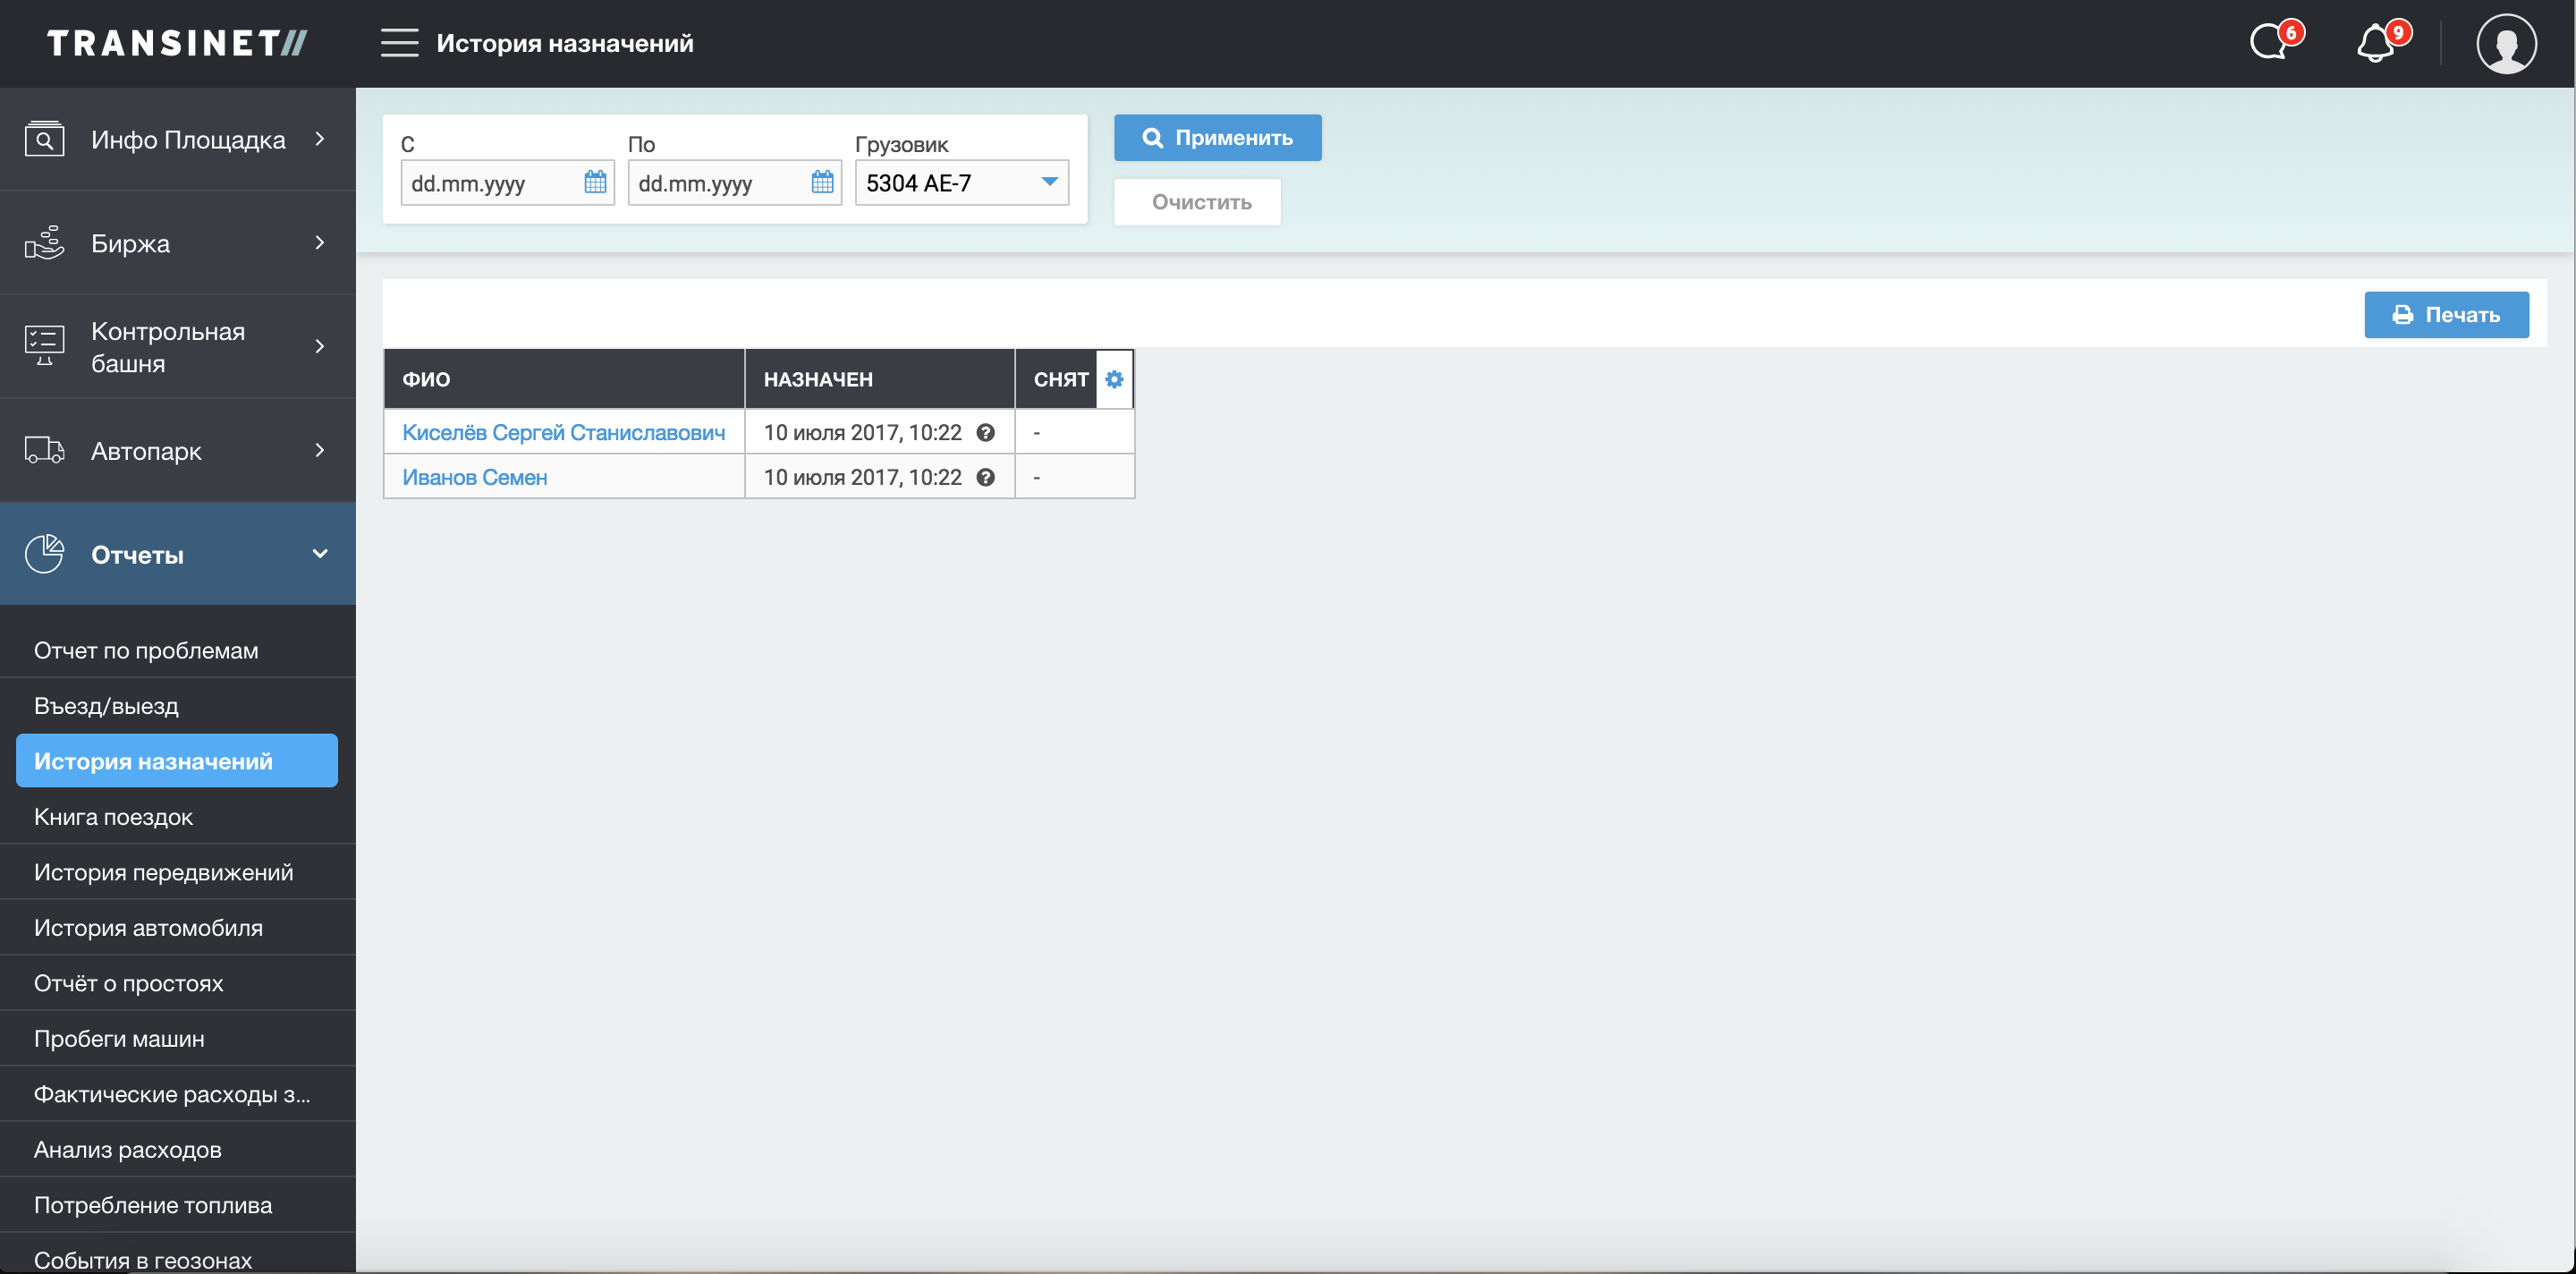Click help icon in Киселёв row
This screenshot has width=2576, height=1274.
click(x=985, y=433)
